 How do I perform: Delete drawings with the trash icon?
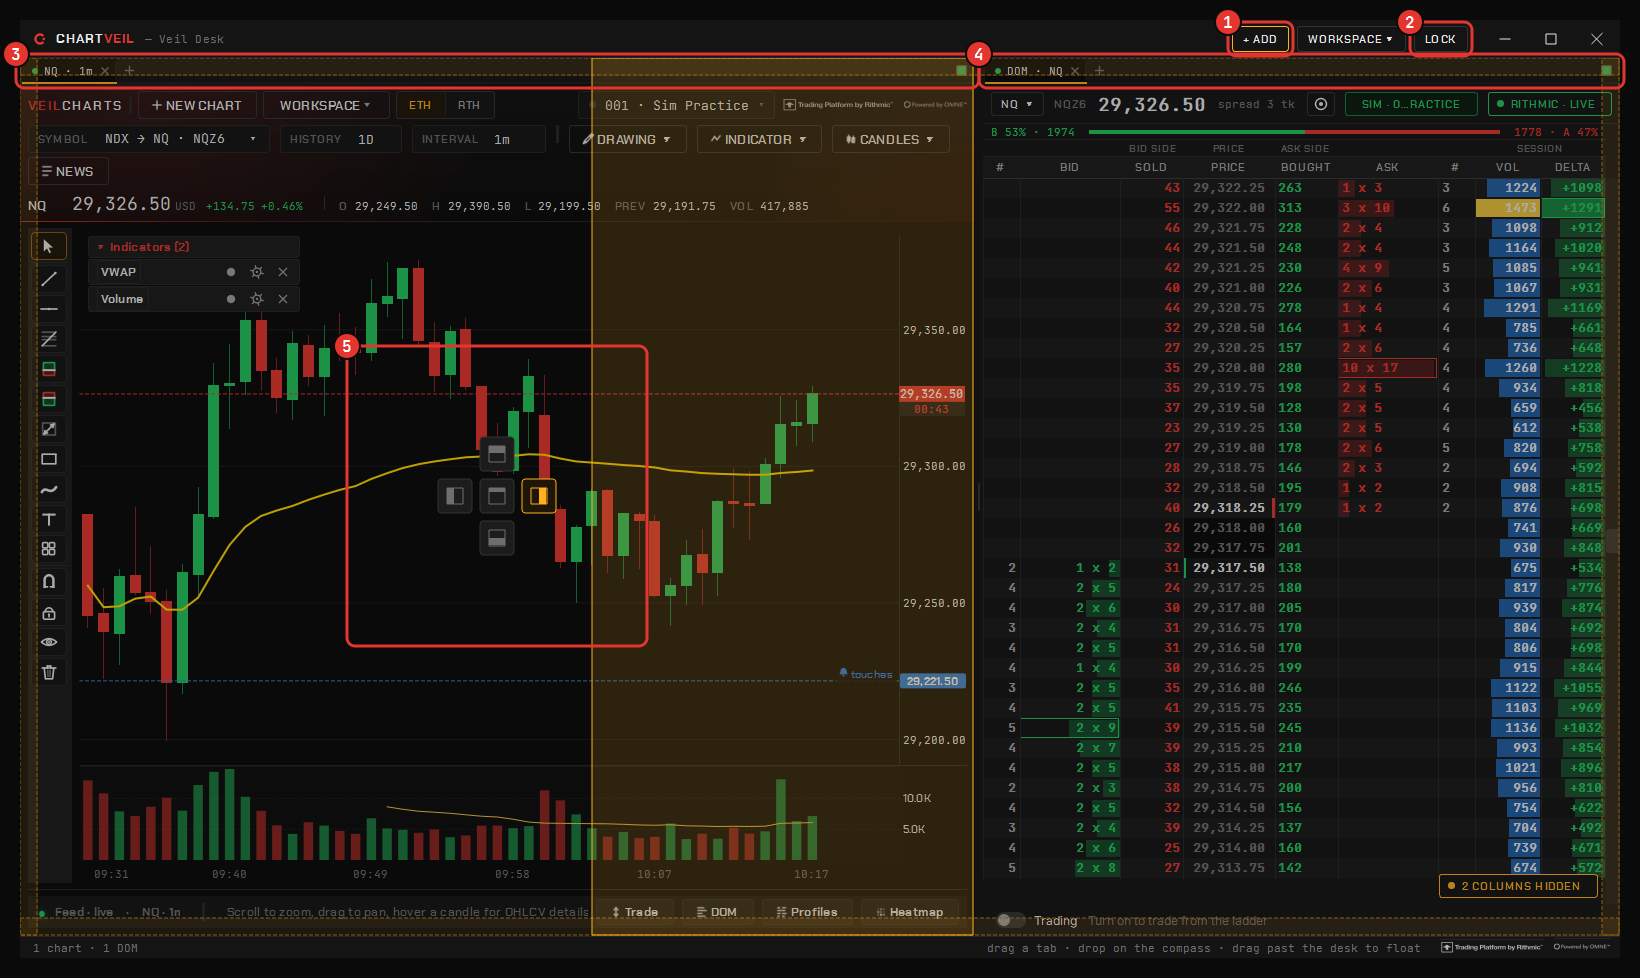pos(48,672)
